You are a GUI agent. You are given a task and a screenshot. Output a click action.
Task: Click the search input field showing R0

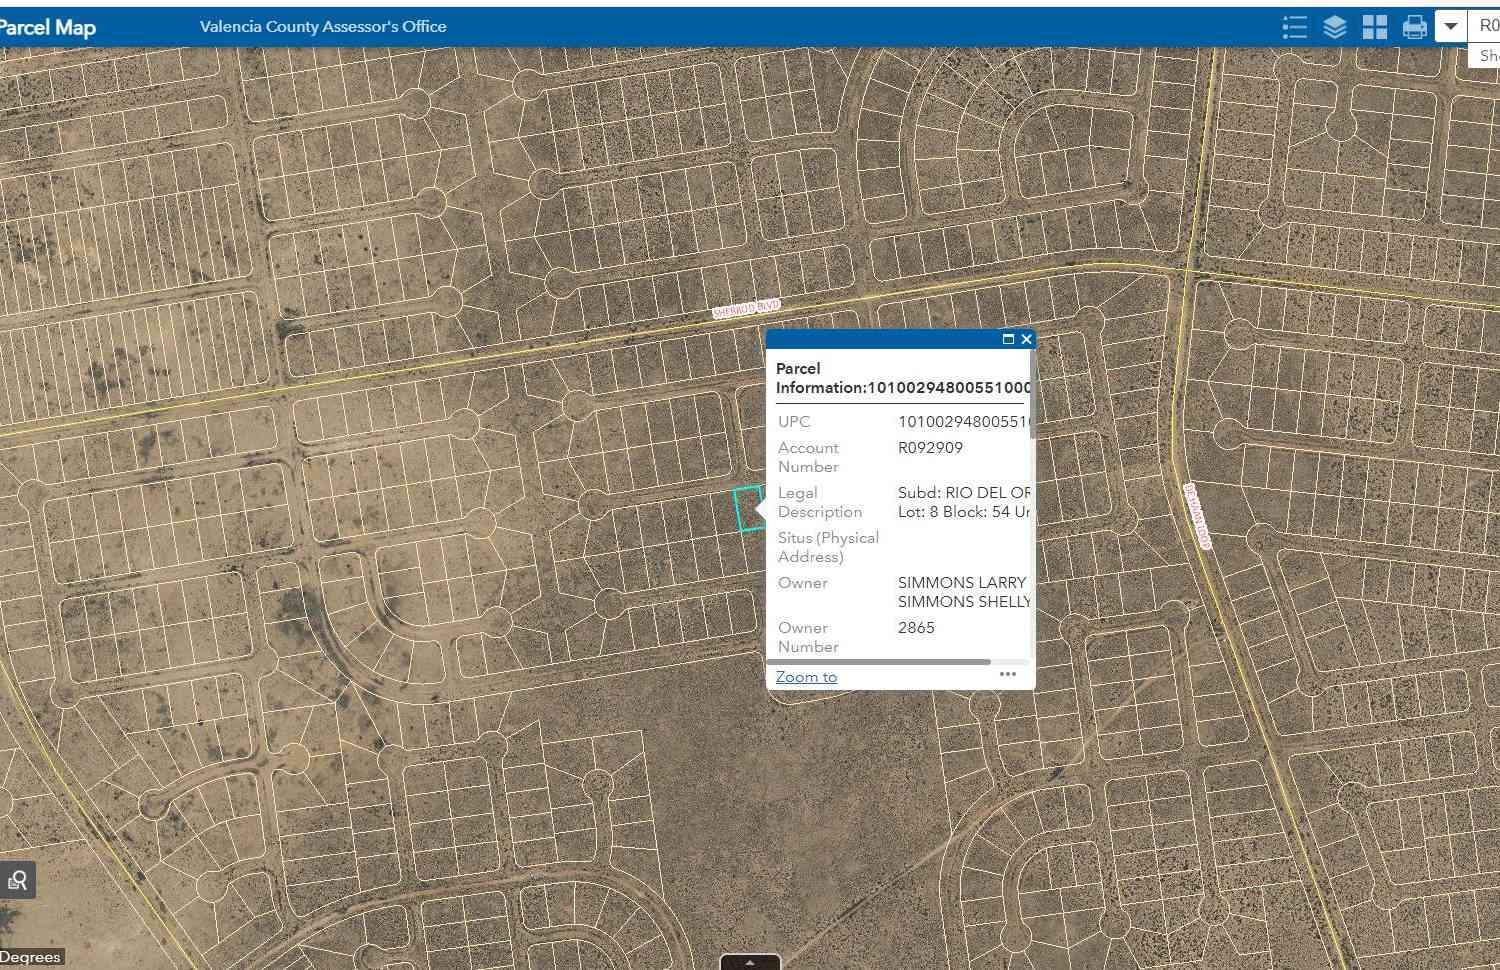1484,26
